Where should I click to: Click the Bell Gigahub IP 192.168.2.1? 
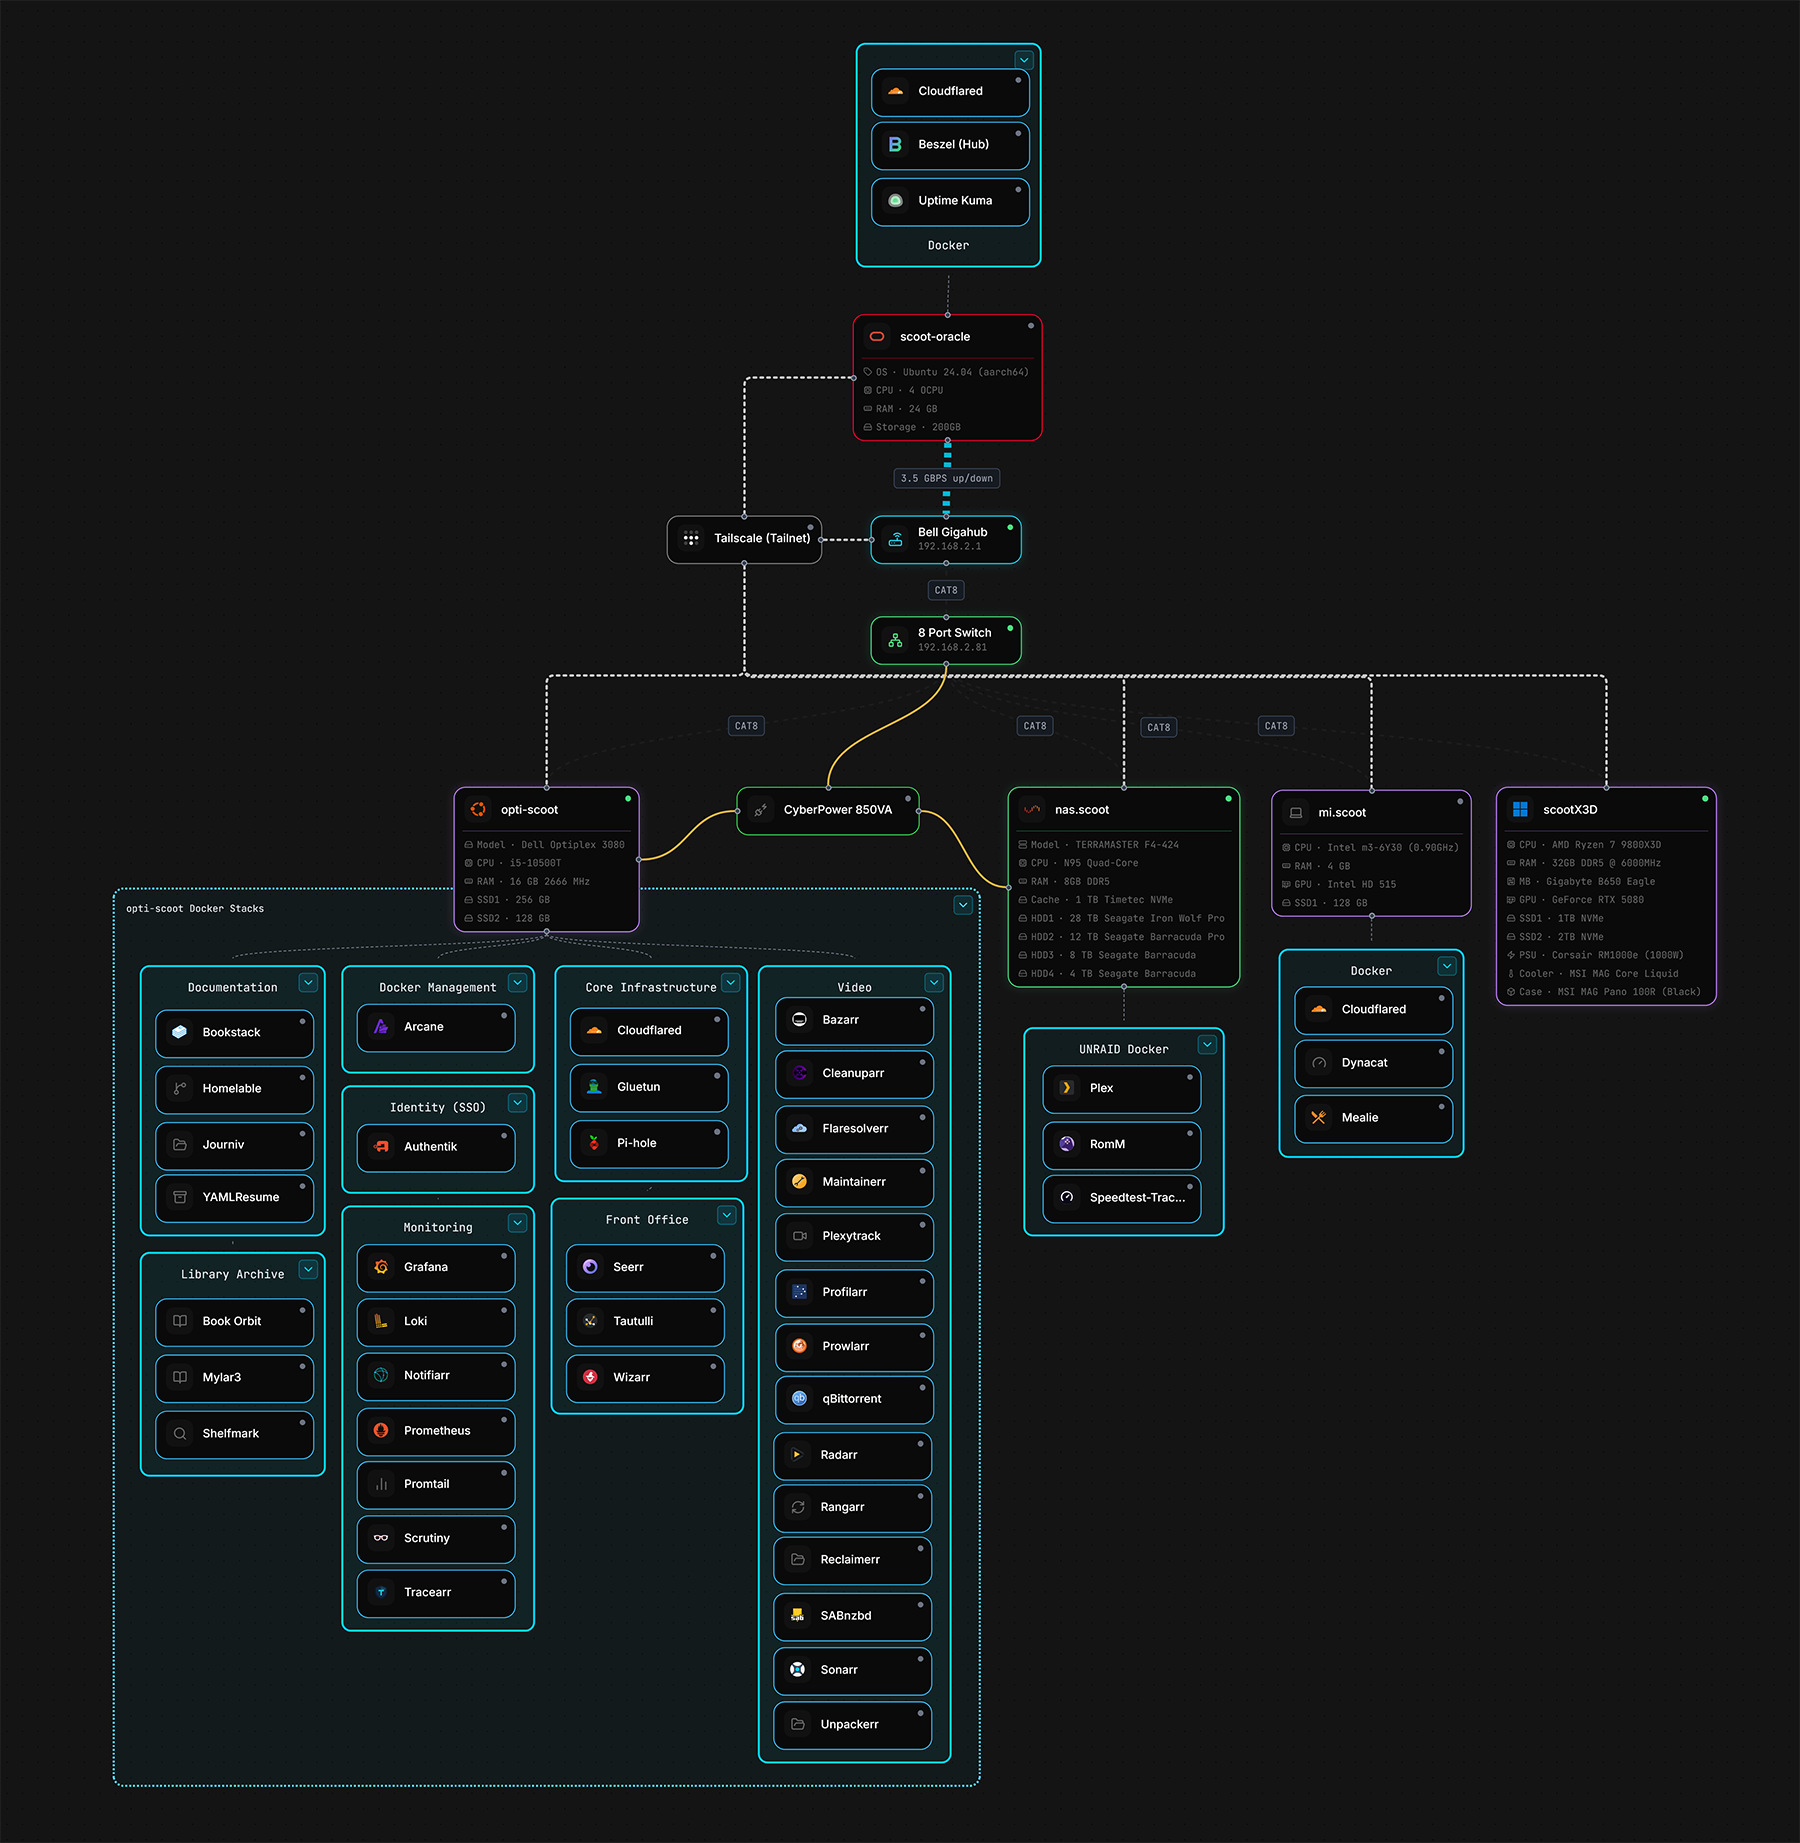949,547
